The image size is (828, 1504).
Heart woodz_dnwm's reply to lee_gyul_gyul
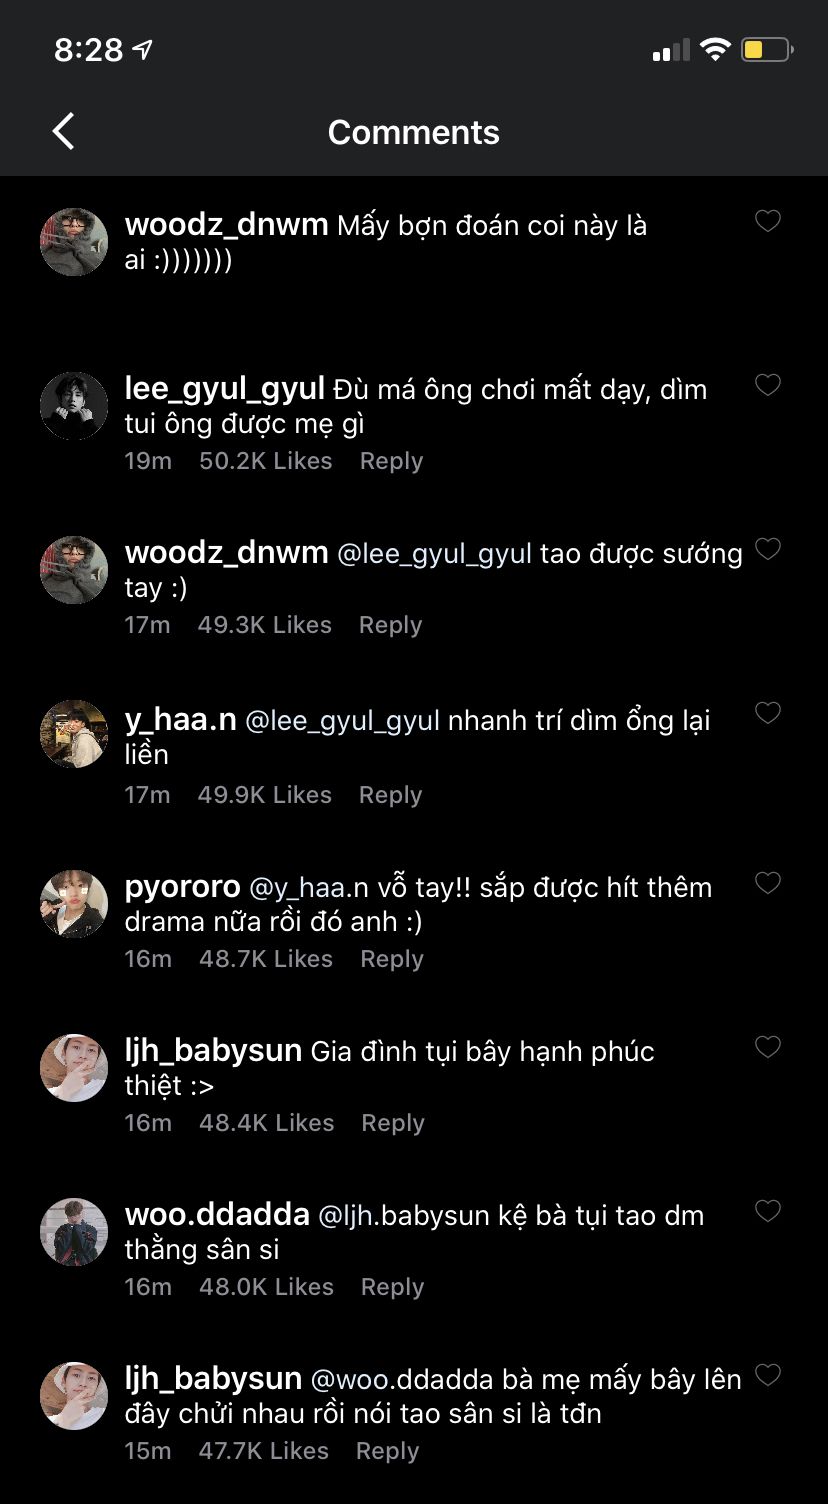767,549
